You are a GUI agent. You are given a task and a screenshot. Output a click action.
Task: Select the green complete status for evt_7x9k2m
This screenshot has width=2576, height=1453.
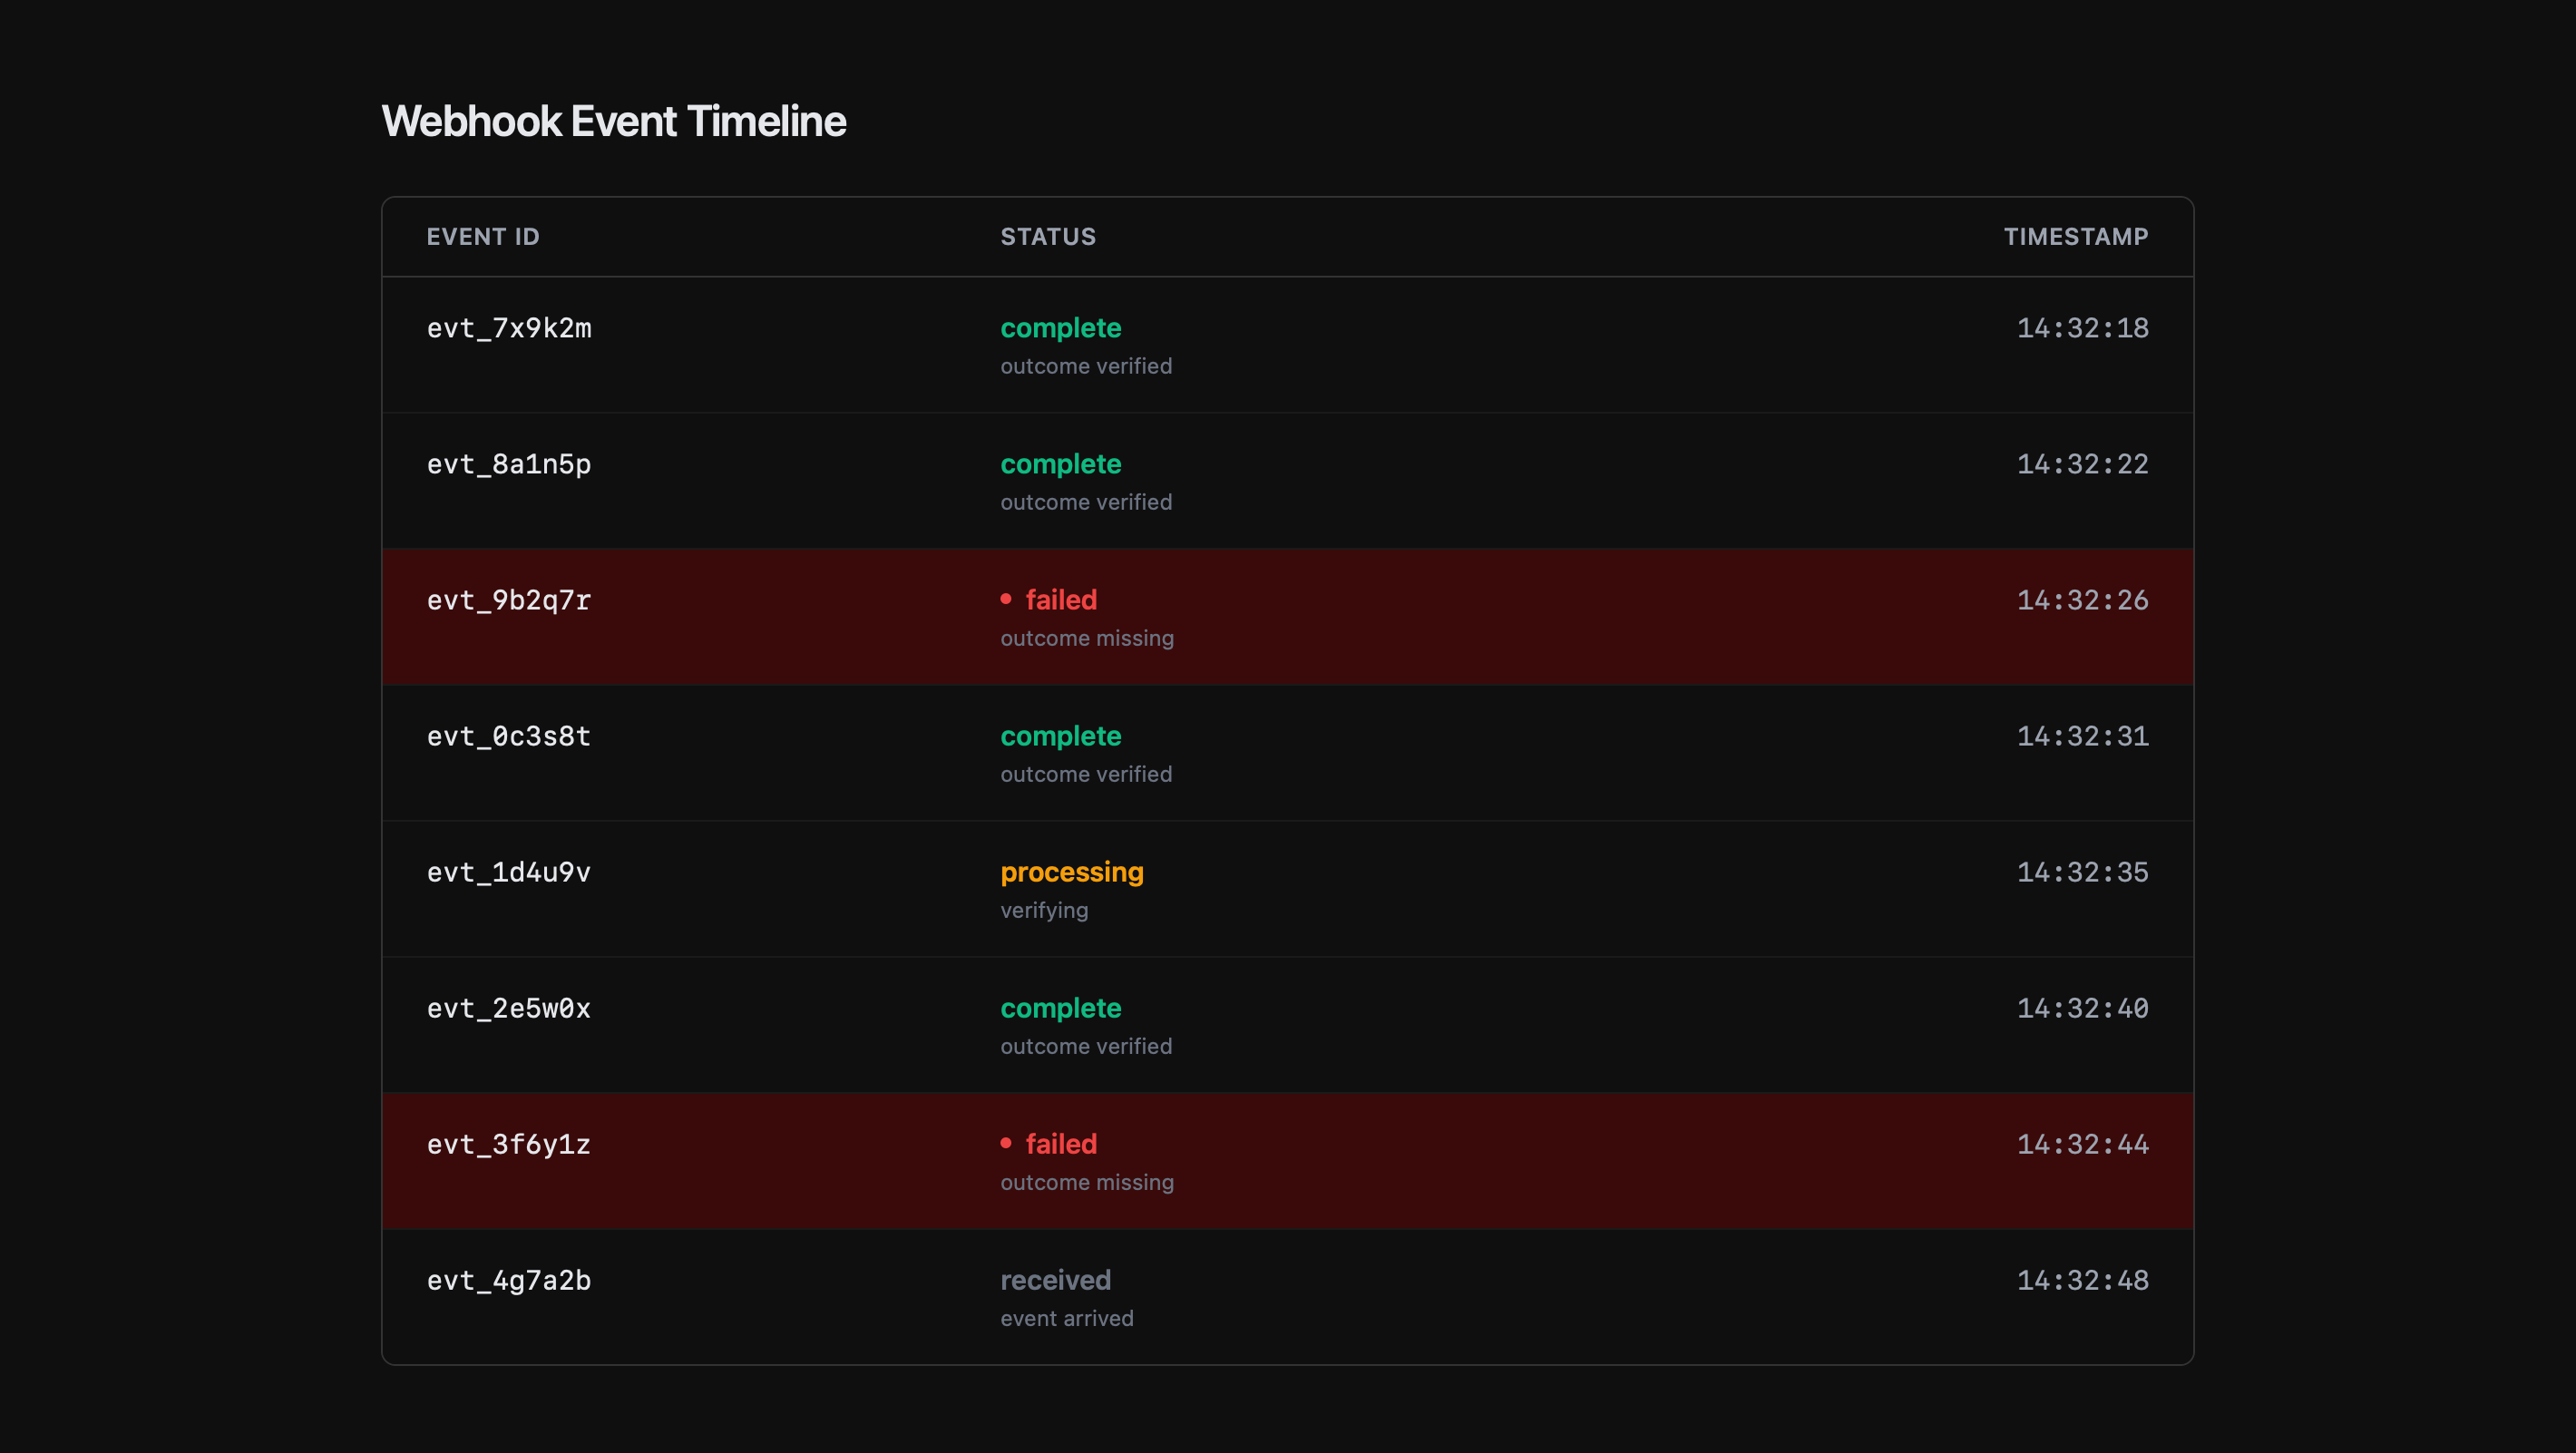(1060, 328)
